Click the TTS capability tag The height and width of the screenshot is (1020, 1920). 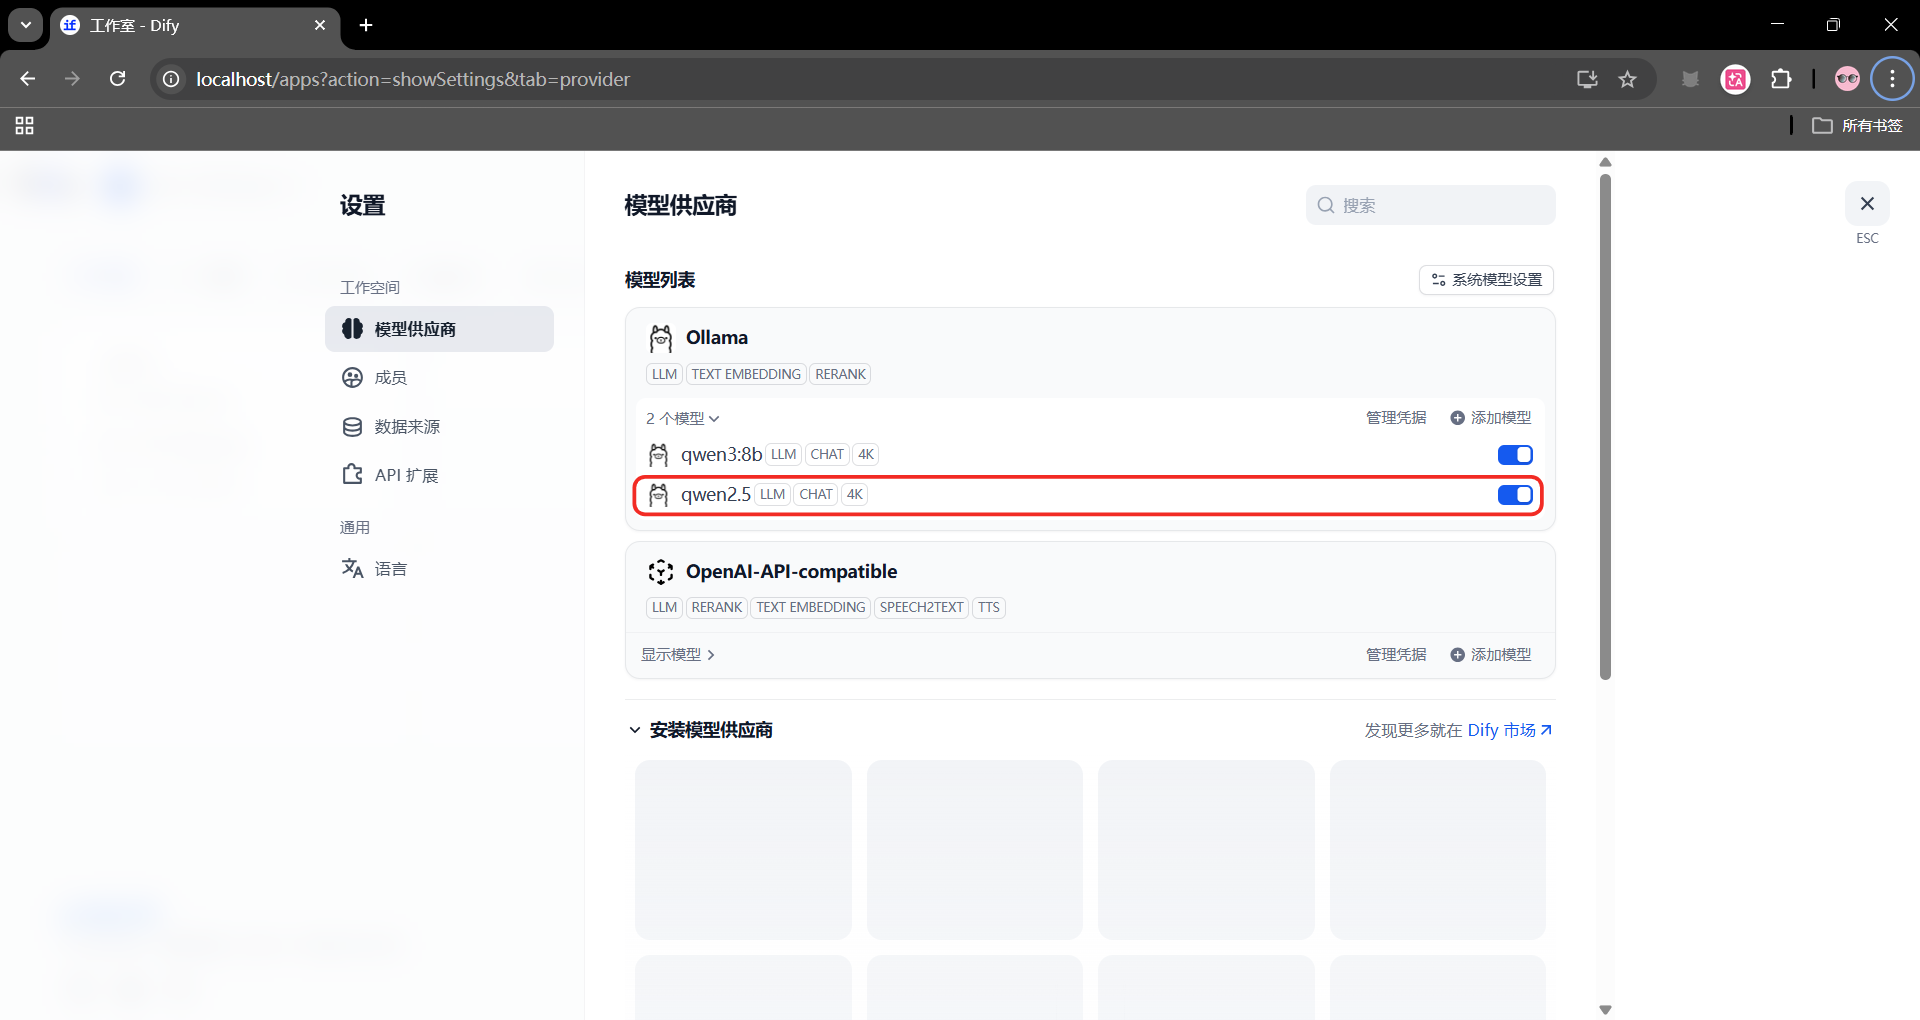click(x=989, y=608)
